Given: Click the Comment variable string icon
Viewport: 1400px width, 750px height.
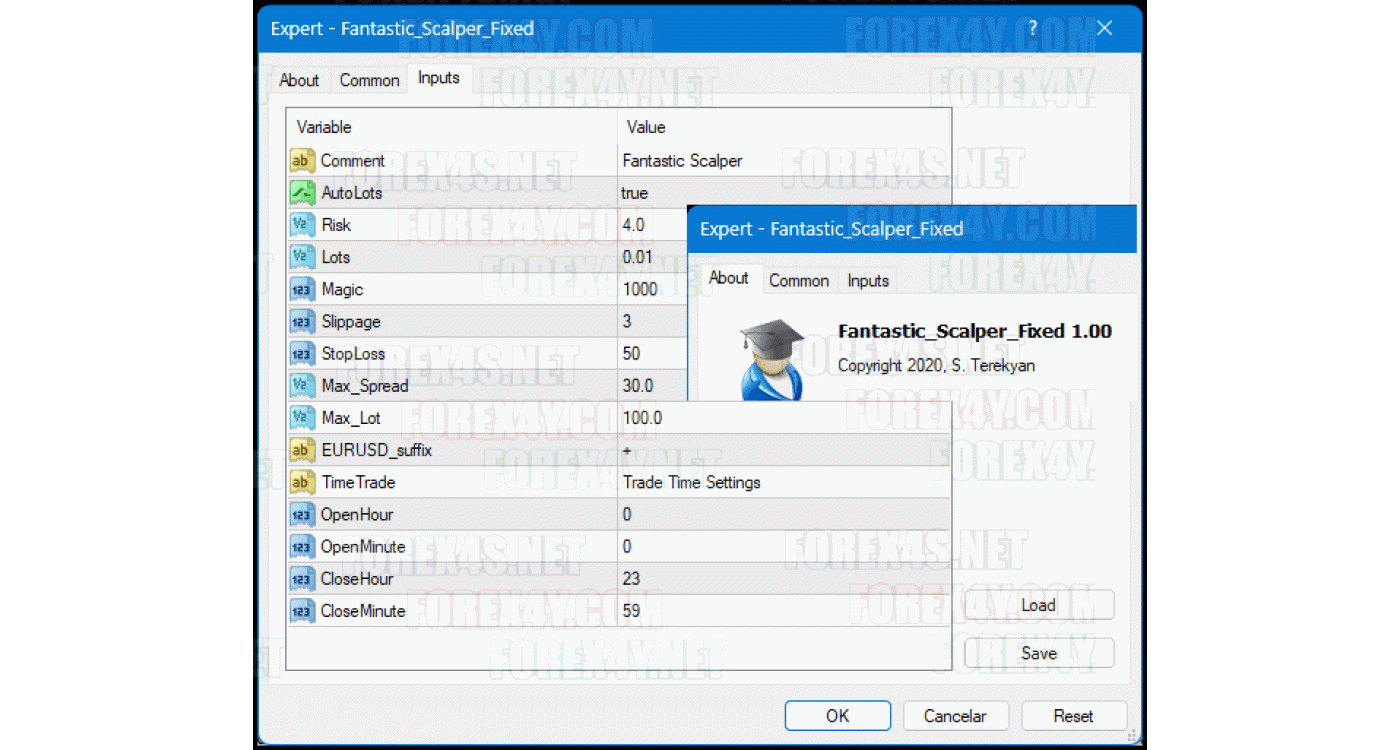Looking at the screenshot, I should point(302,161).
